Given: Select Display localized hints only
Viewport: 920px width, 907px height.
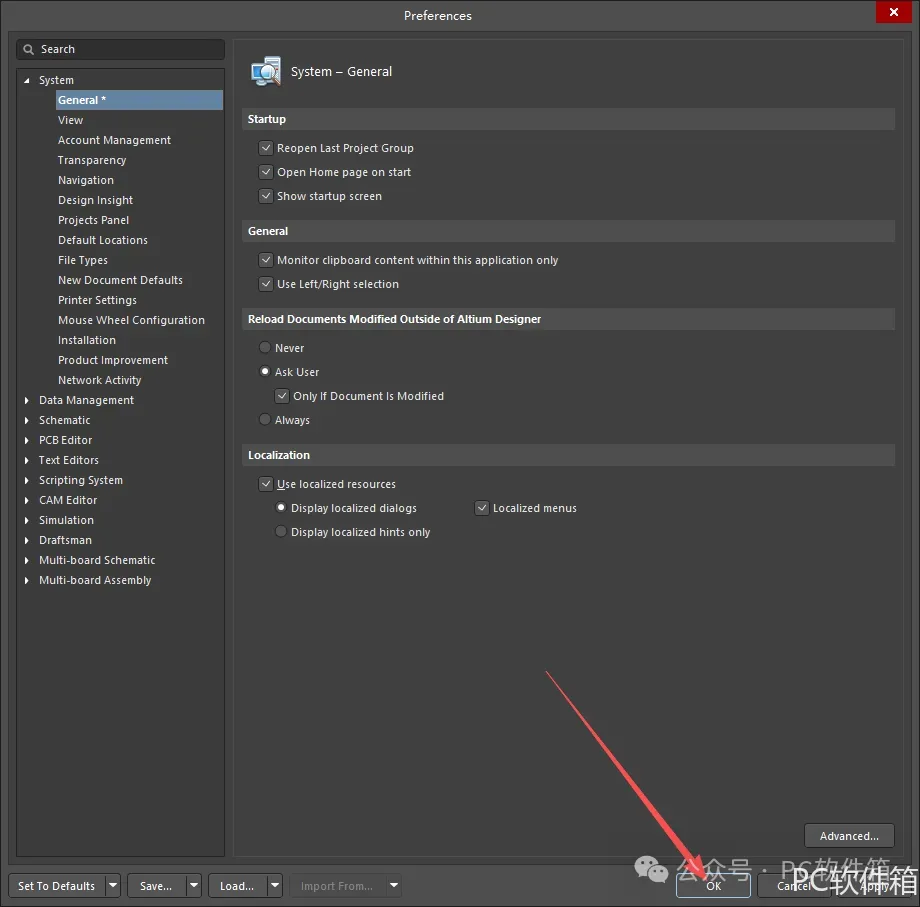Looking at the screenshot, I should pyautogui.click(x=281, y=532).
